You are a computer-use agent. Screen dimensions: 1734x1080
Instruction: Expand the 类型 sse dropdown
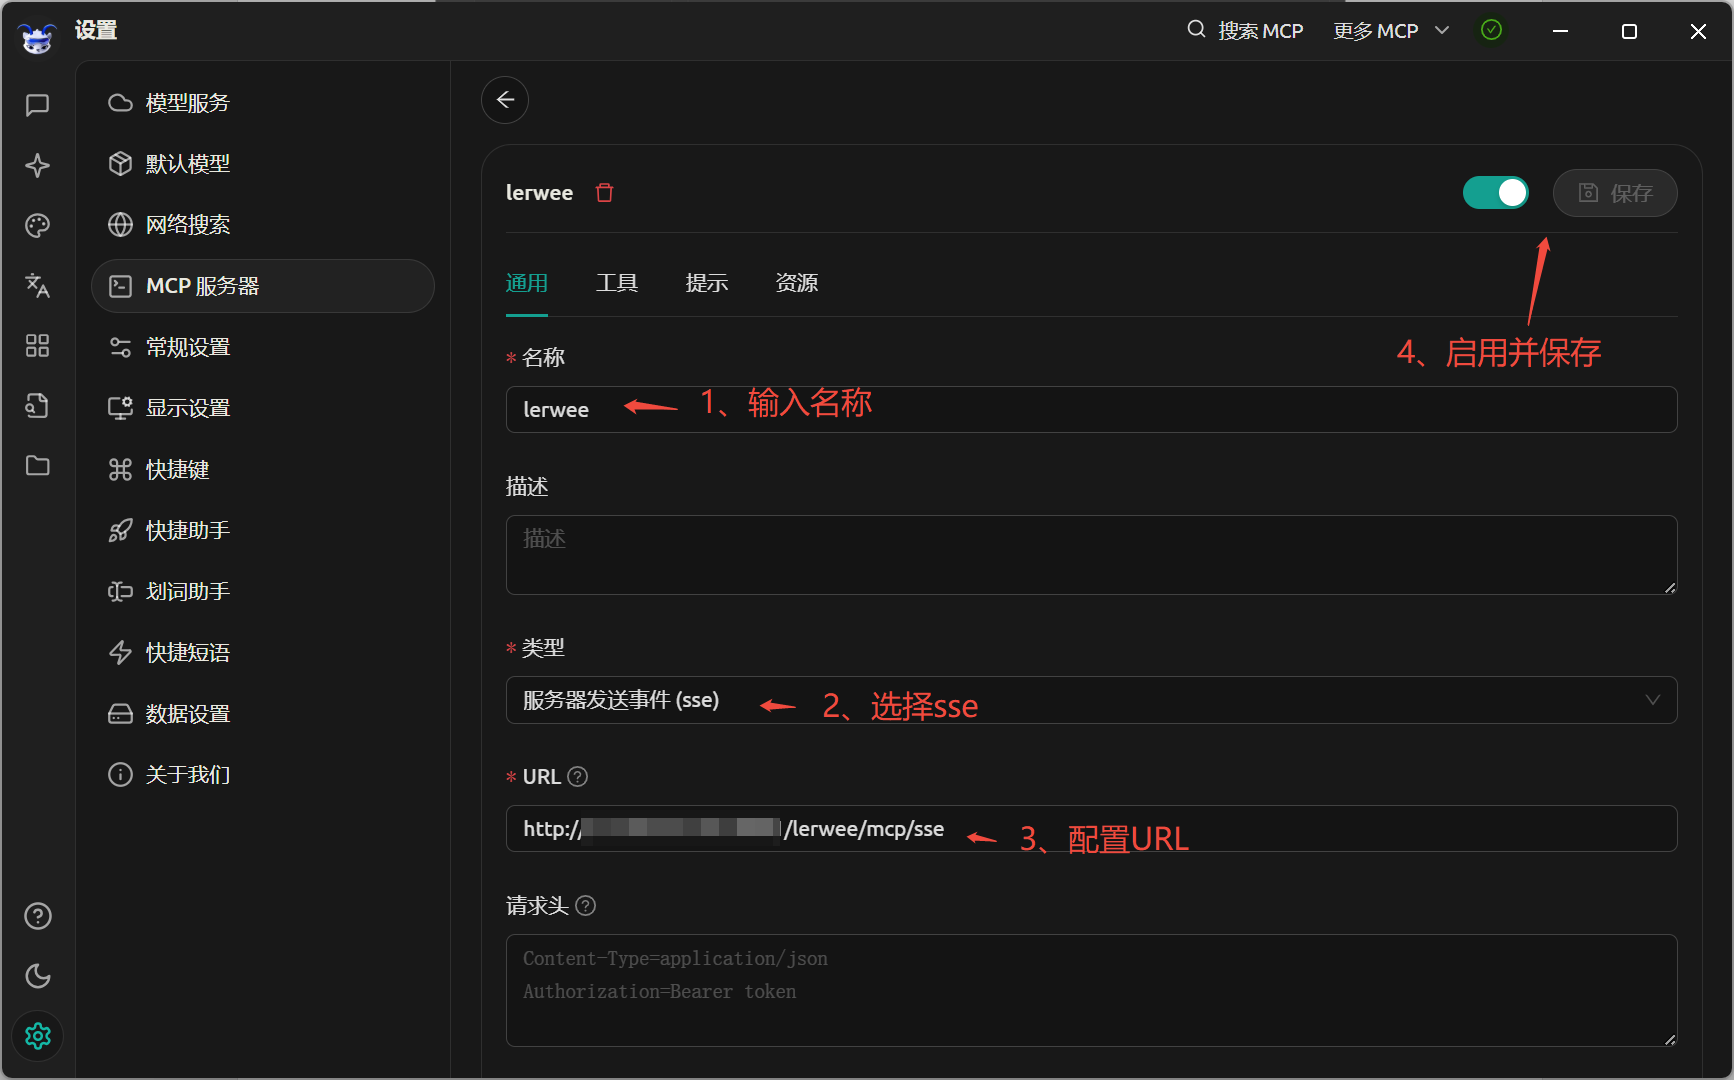(x=1091, y=700)
